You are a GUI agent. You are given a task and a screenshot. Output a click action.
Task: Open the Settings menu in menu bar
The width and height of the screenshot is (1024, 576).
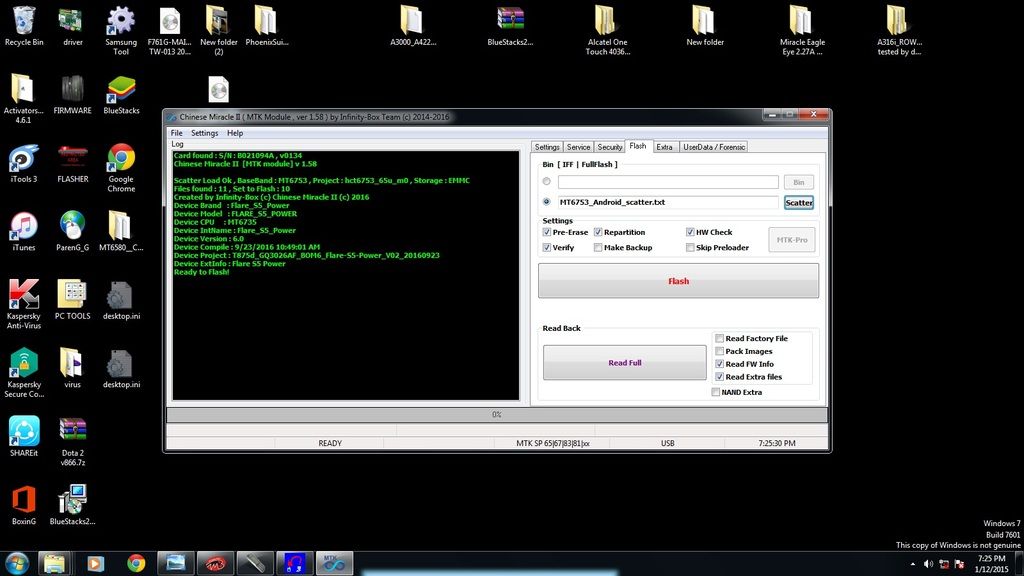tap(204, 133)
